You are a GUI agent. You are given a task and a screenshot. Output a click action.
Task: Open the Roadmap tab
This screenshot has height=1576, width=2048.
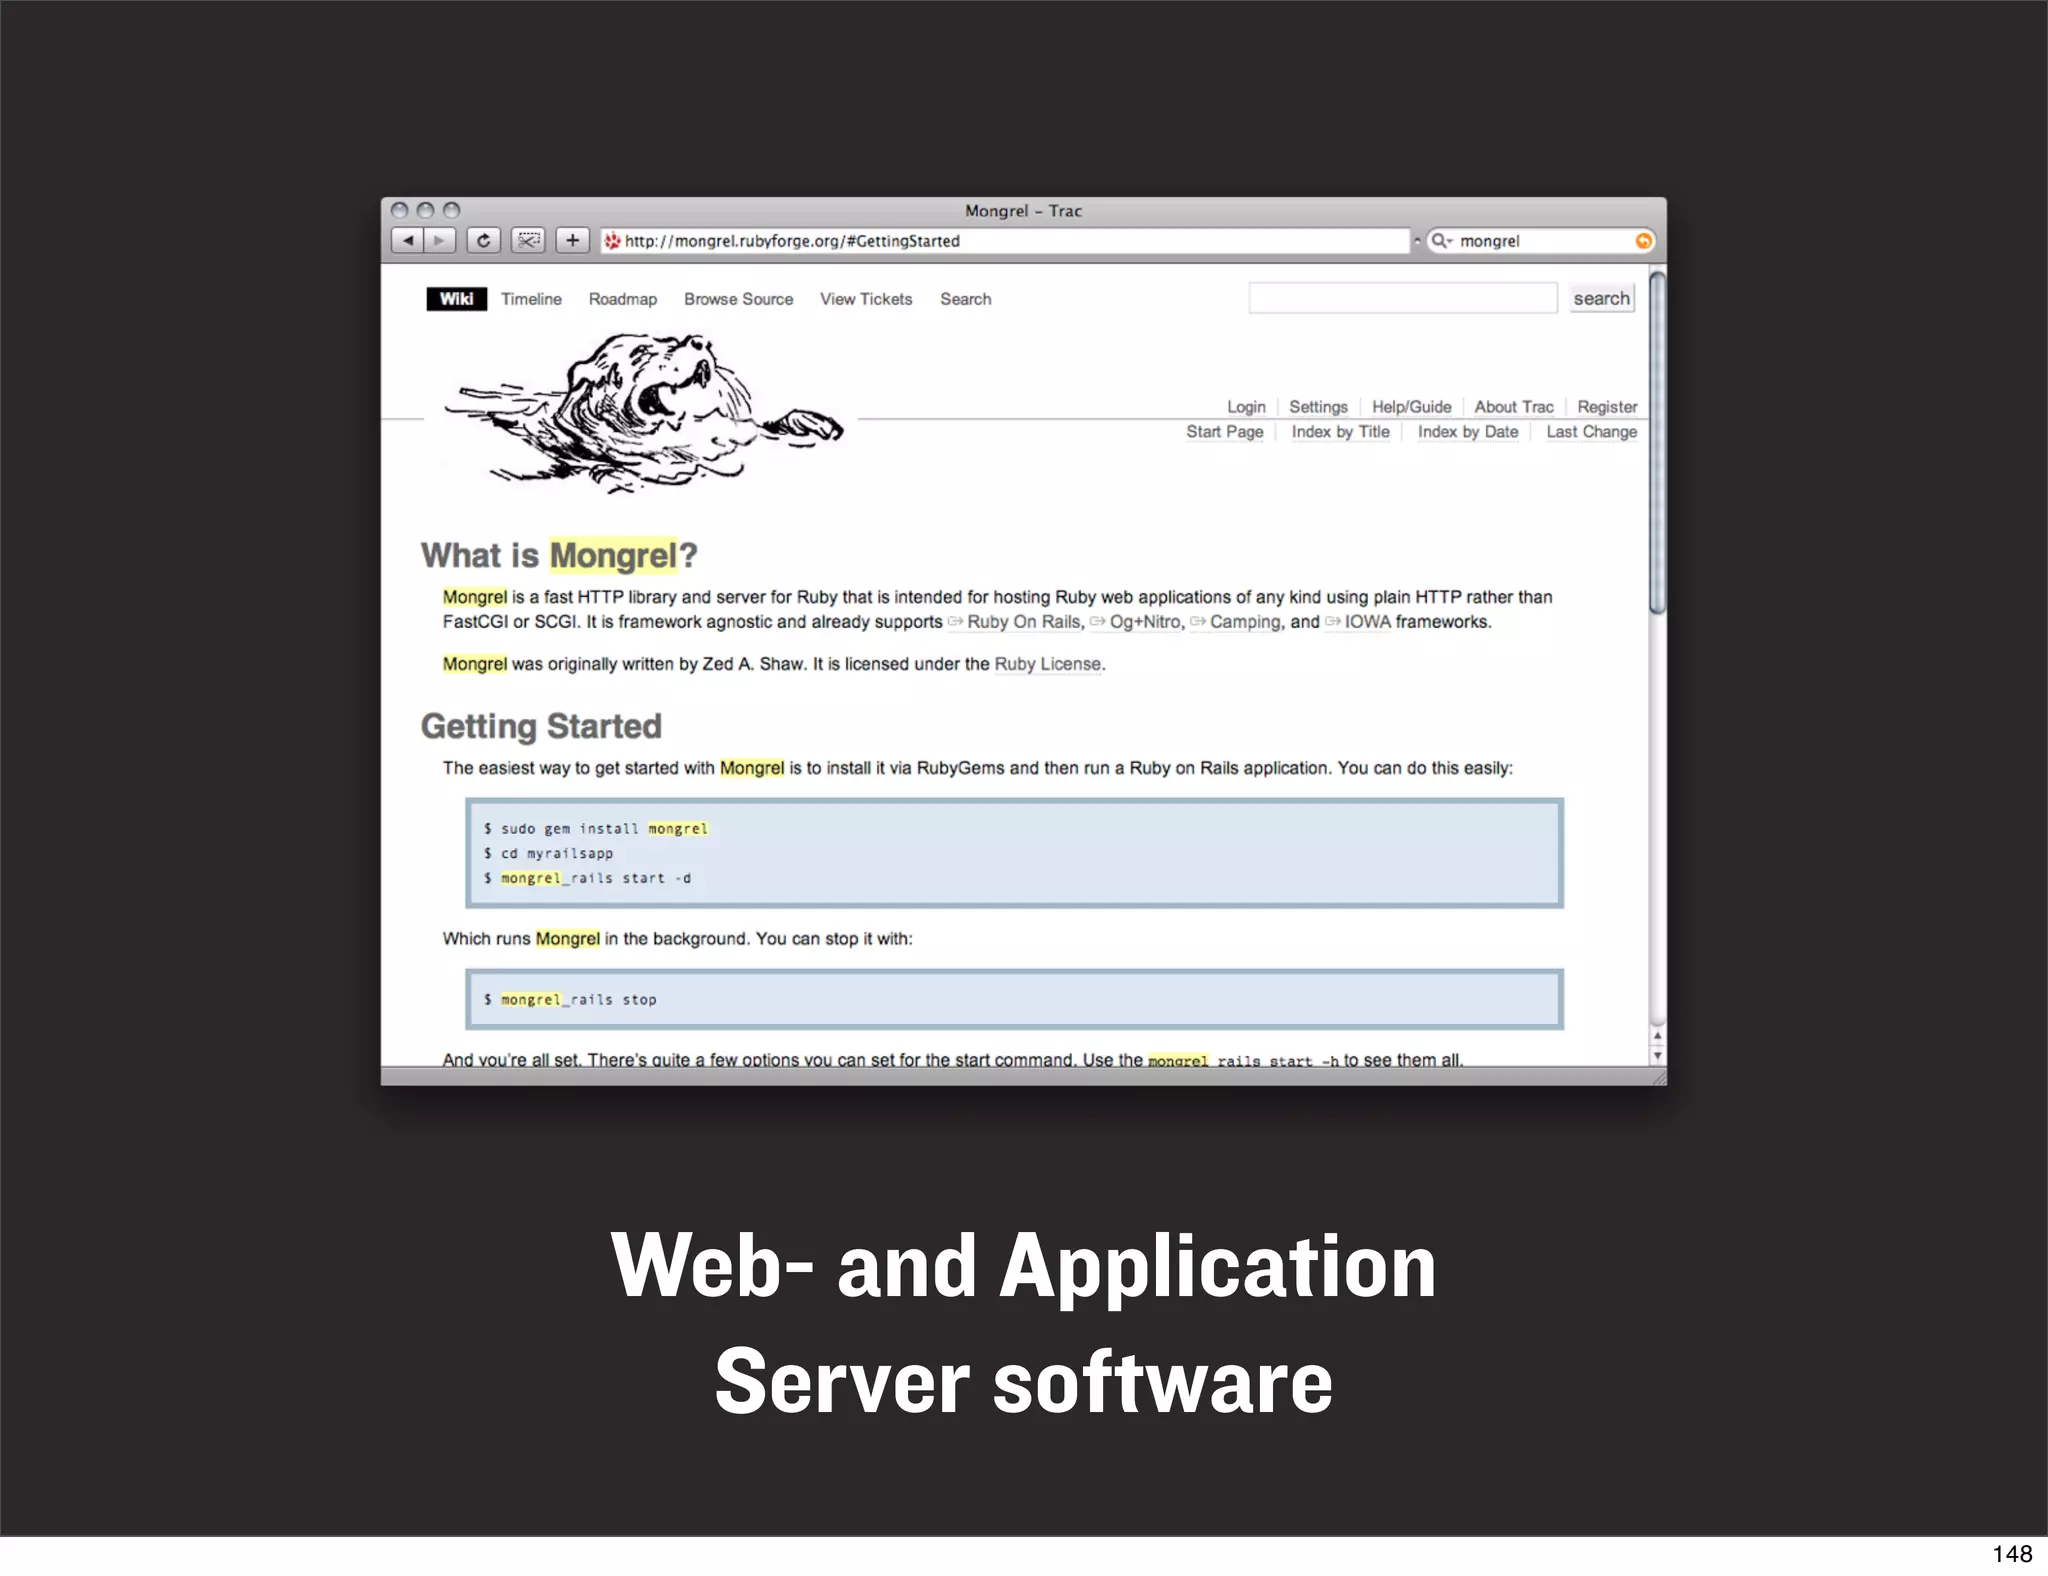(622, 299)
